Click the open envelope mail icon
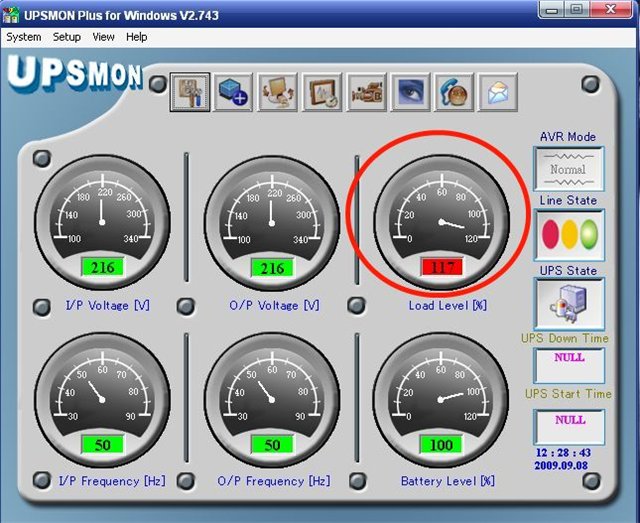The image size is (640, 523). [x=498, y=92]
